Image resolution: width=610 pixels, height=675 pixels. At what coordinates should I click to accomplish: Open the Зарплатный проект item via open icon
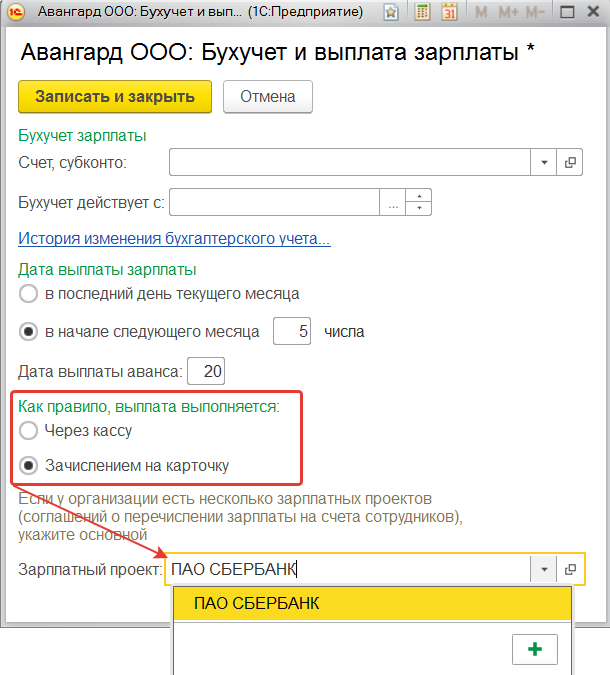[570, 569]
